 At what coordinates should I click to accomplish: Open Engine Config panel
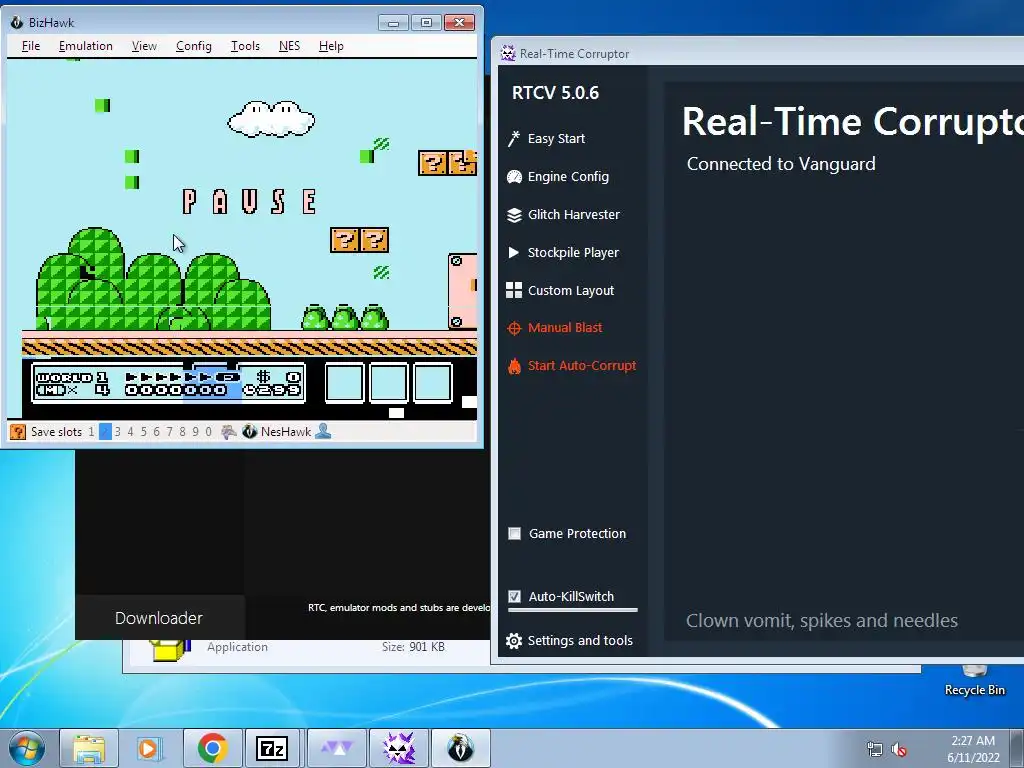click(x=568, y=176)
